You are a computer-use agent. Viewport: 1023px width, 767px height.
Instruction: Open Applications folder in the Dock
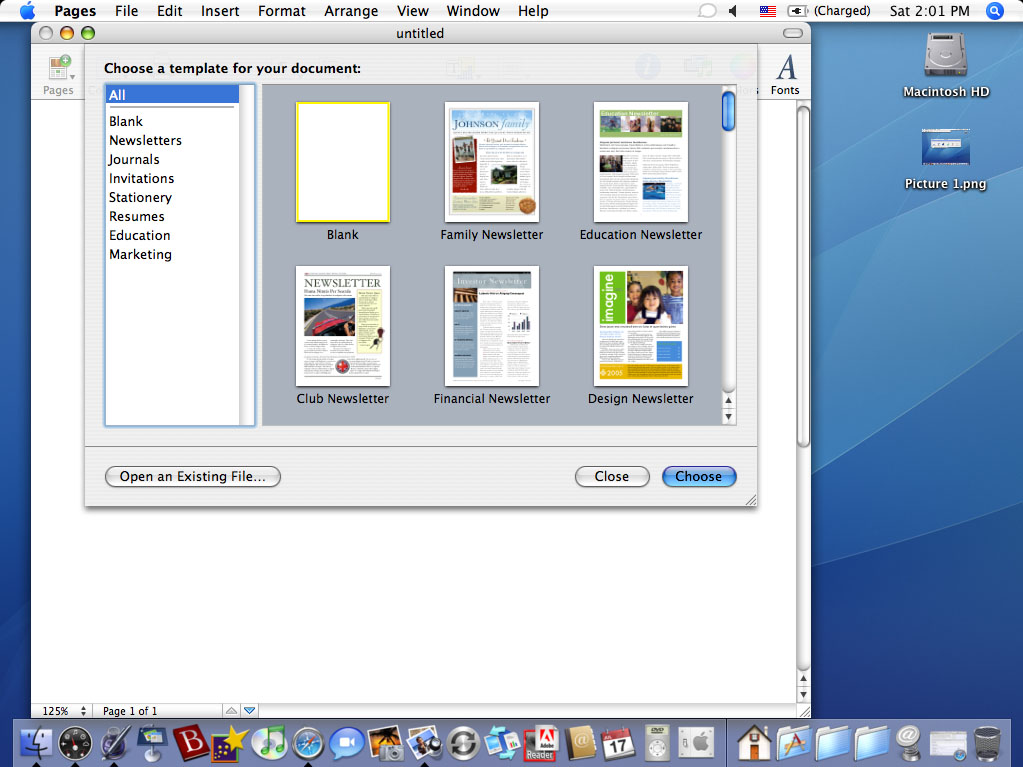[x=793, y=744]
